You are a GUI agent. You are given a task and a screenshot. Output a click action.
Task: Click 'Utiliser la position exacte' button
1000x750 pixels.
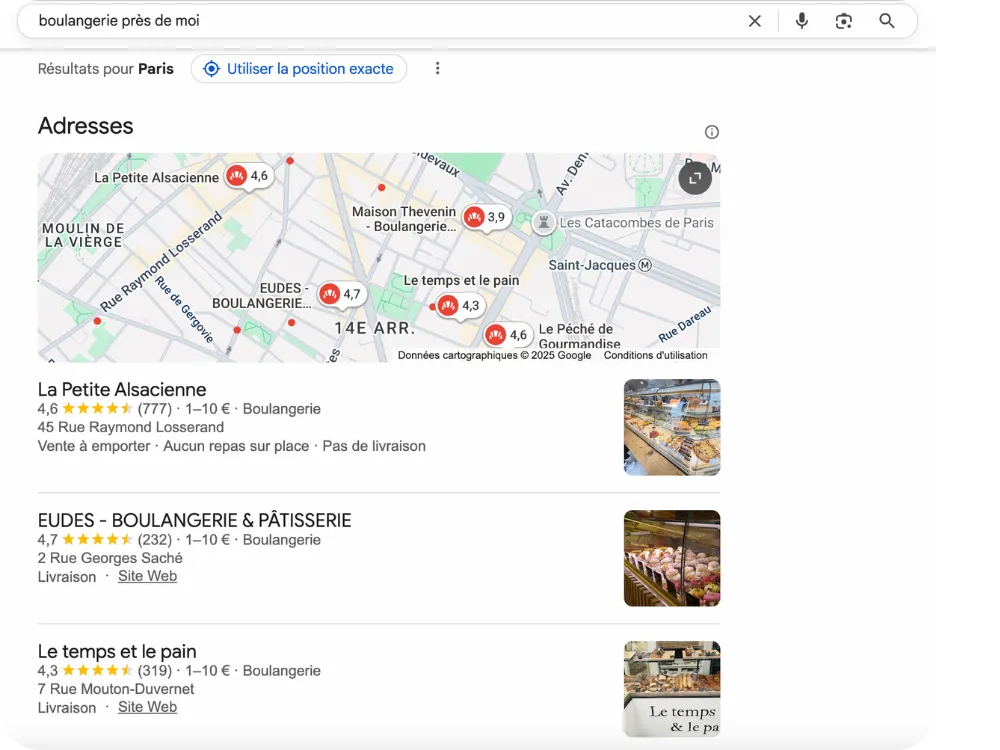pos(298,69)
